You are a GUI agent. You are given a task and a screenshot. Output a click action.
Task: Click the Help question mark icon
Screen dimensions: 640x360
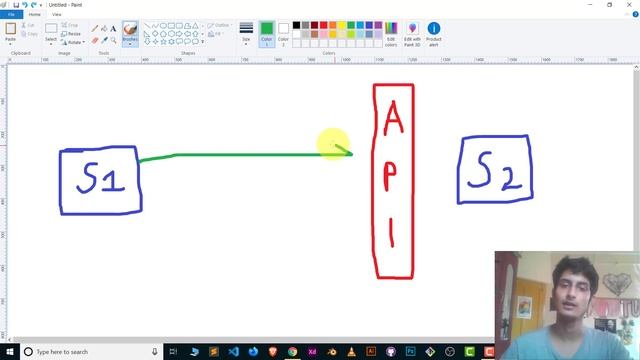click(636, 14)
